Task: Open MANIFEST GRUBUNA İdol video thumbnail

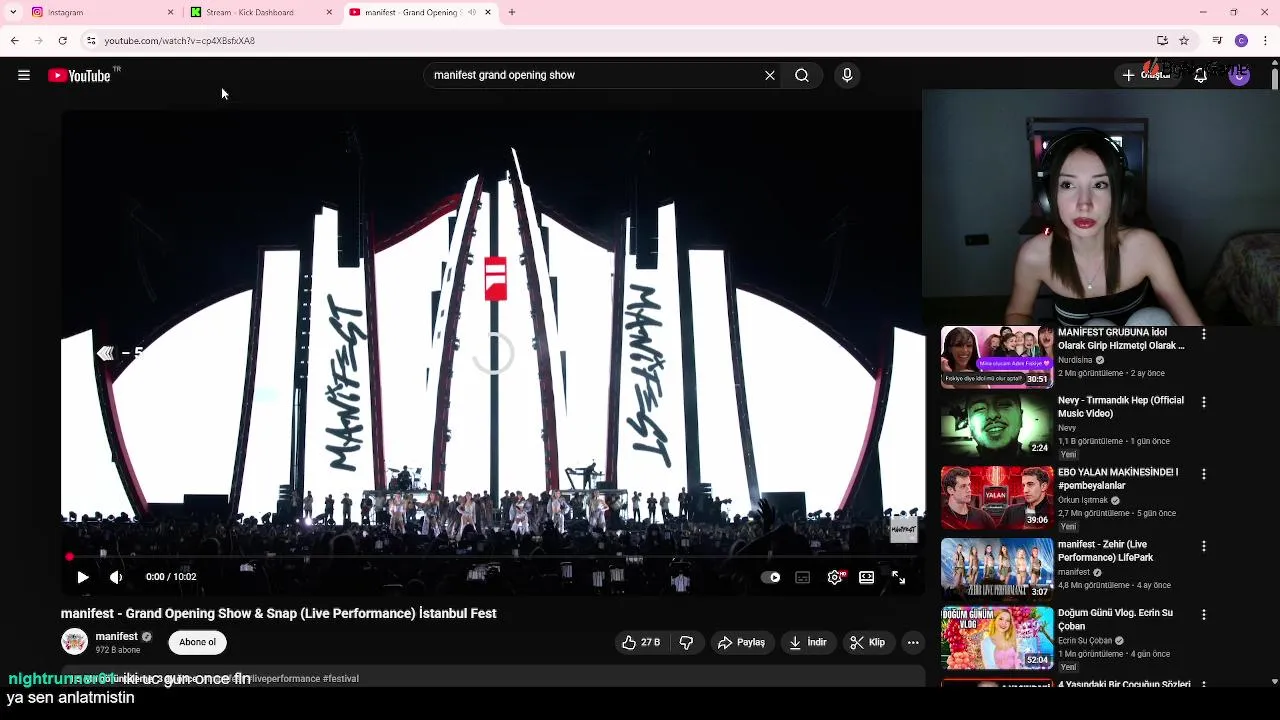Action: [x=996, y=356]
